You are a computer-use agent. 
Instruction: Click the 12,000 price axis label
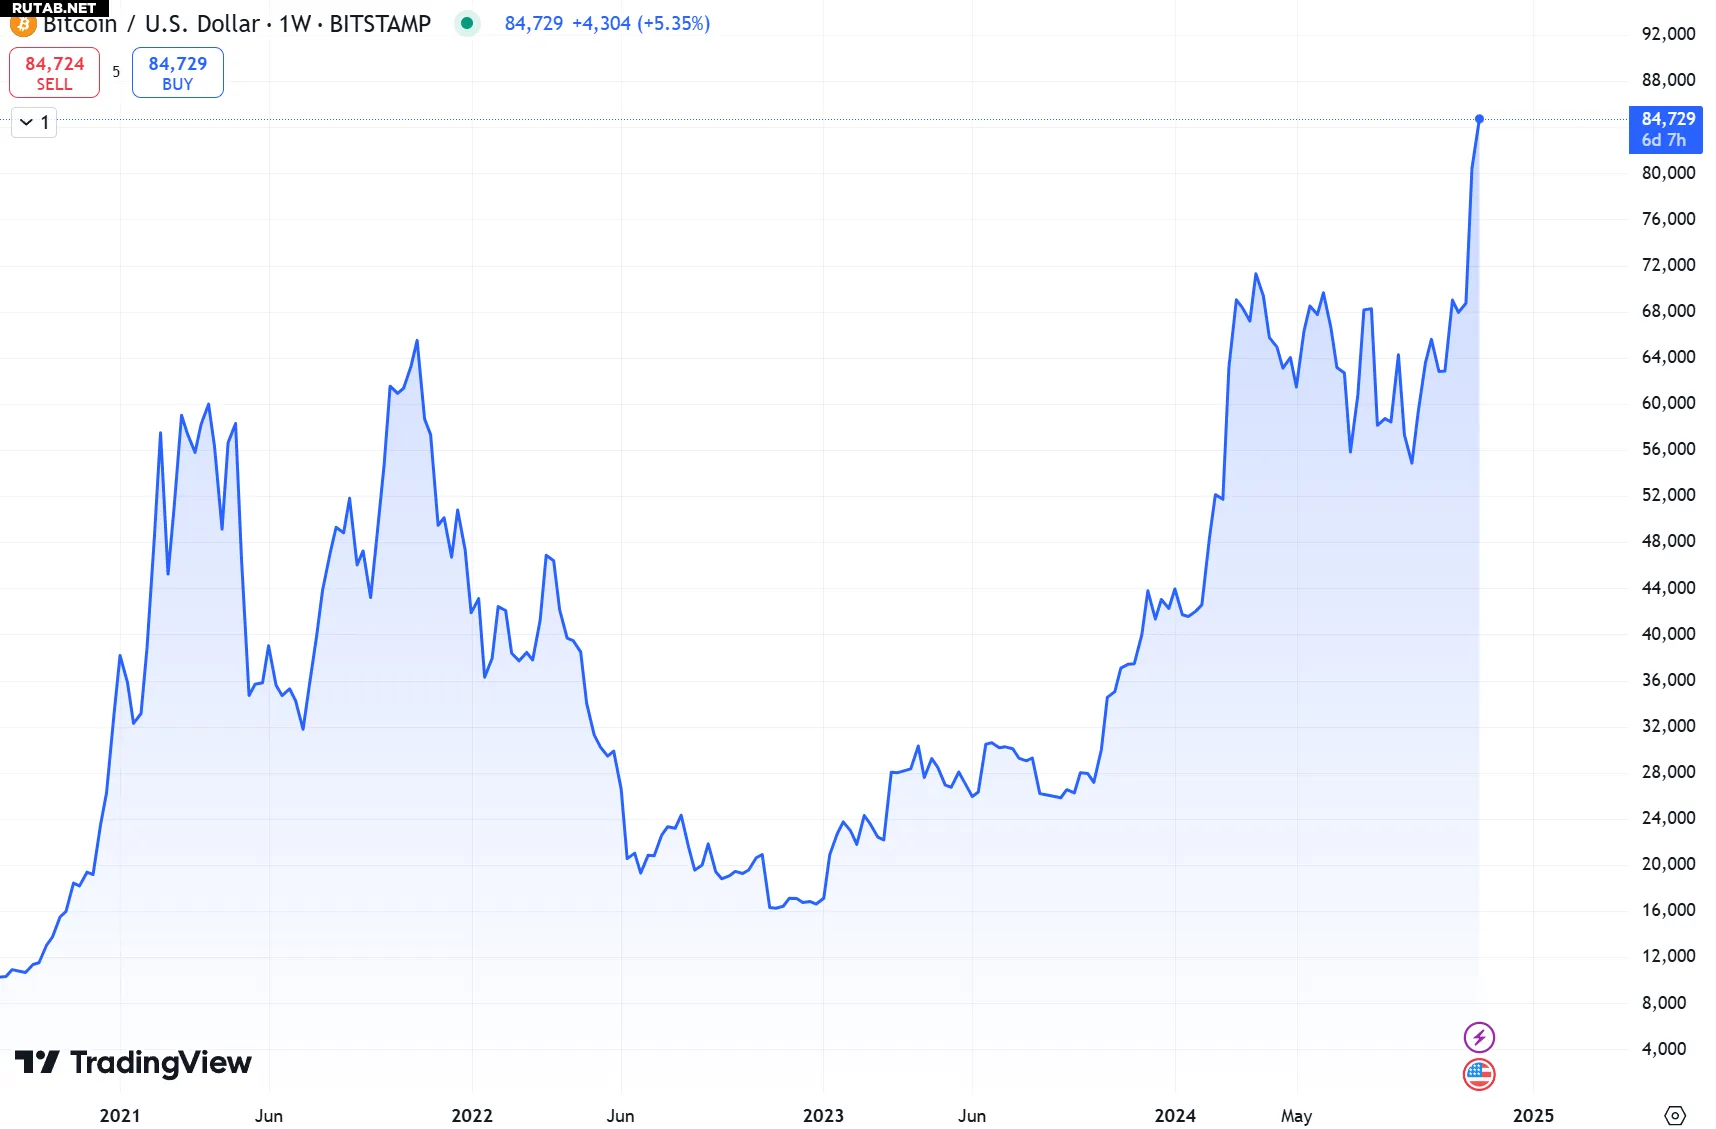coord(1669,956)
